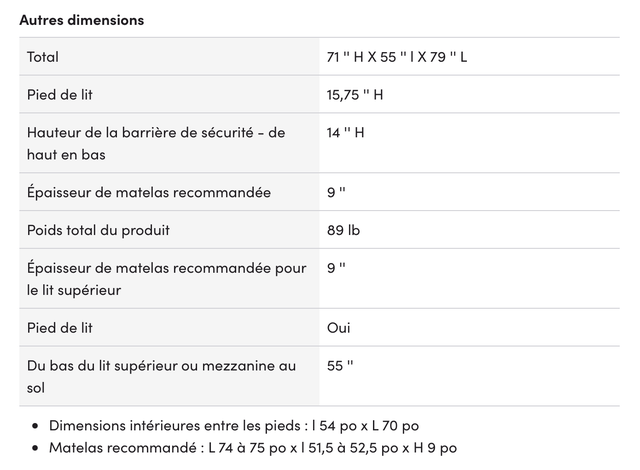This screenshot has width=640, height=470.
Task: Select the second 'Pied de lit' label
Action: 60,328
